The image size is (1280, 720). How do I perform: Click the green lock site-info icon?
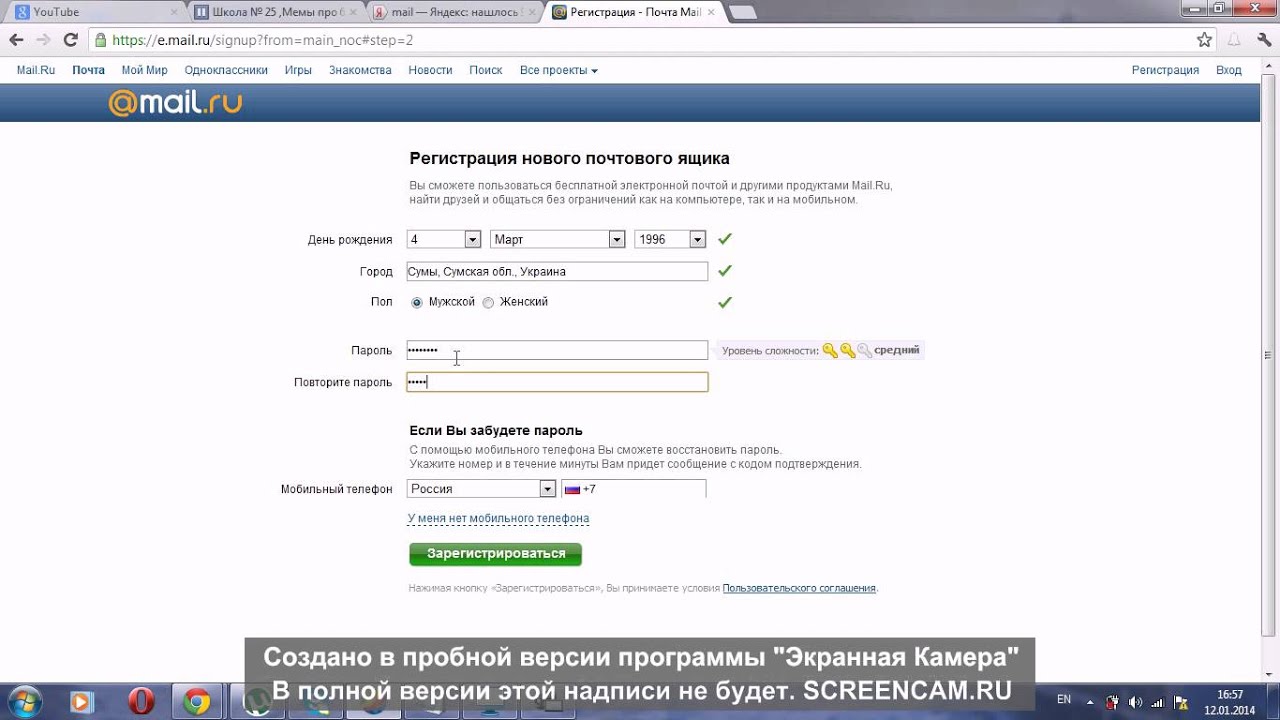100,40
